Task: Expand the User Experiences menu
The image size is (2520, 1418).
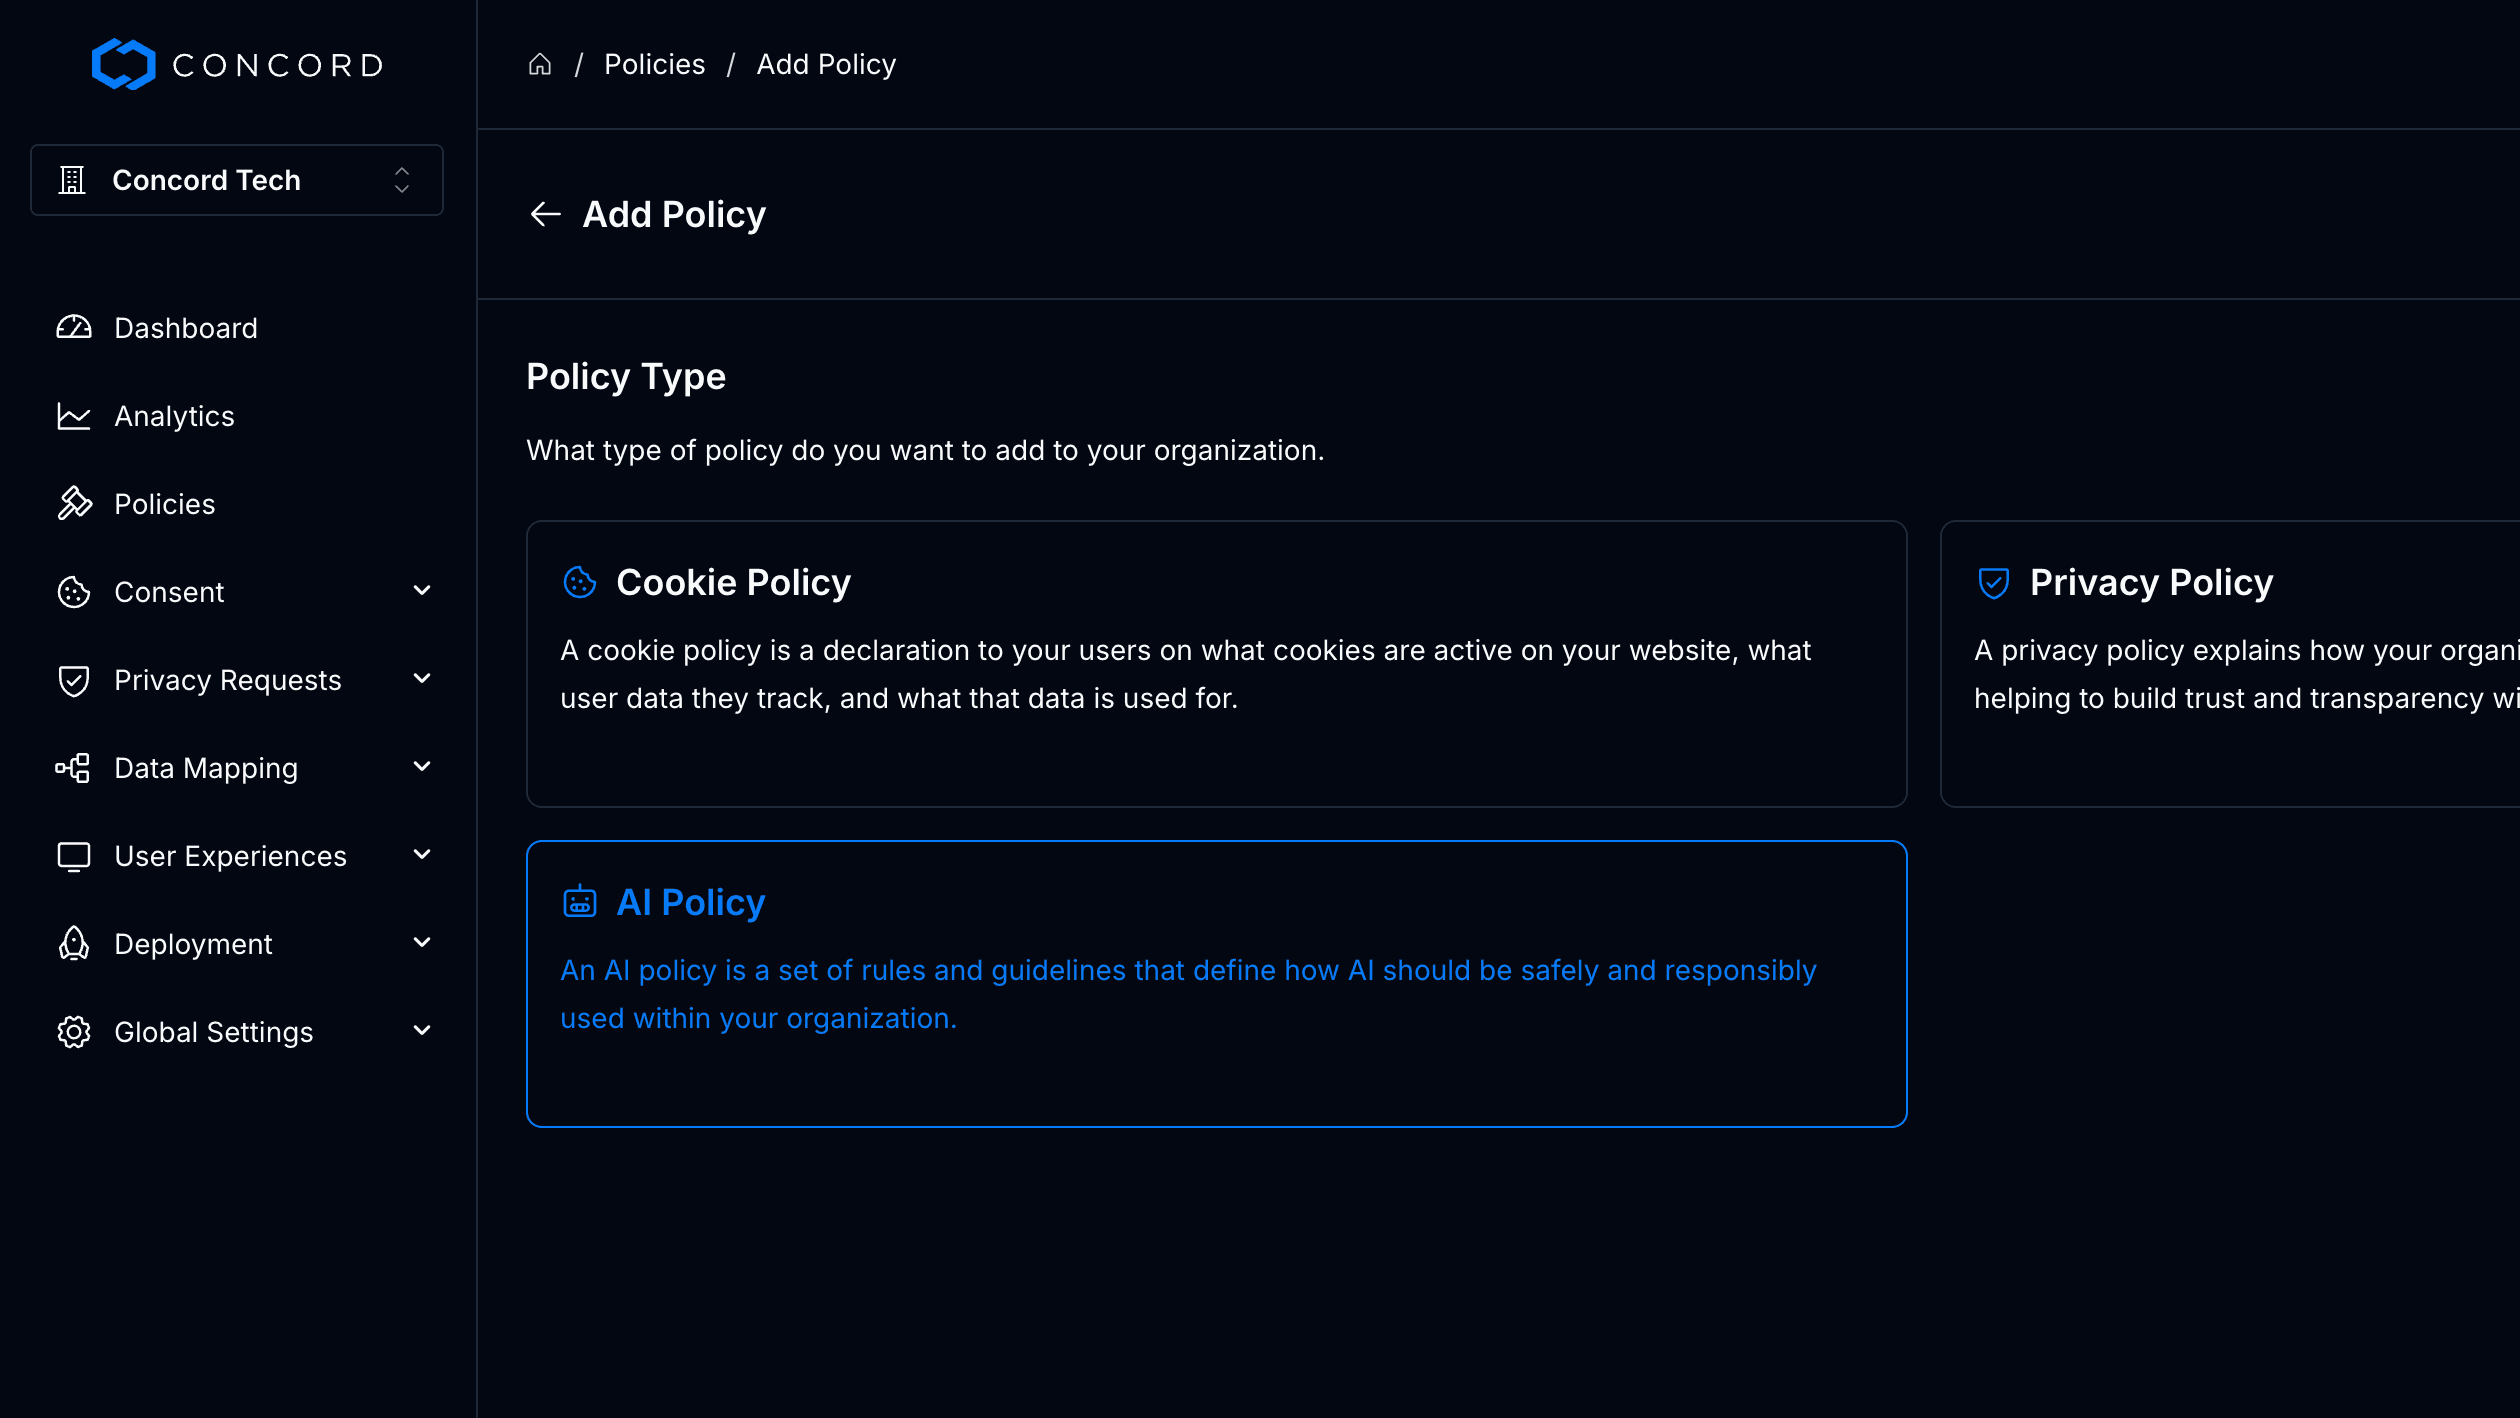Action: click(422, 855)
